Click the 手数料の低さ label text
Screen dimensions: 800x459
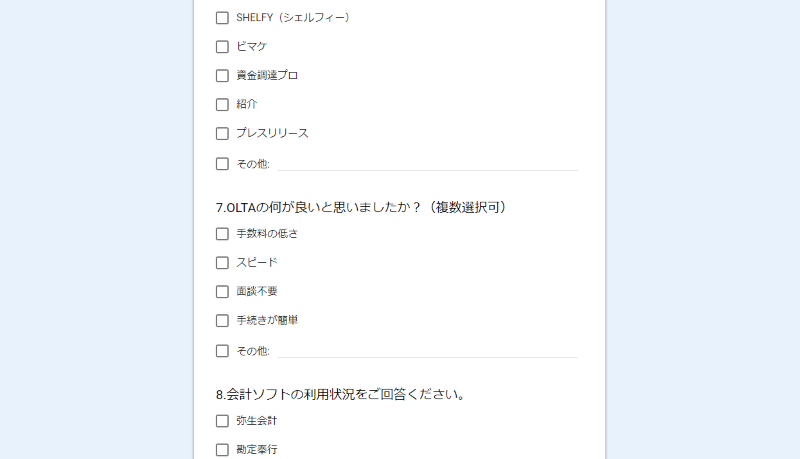tap(267, 234)
